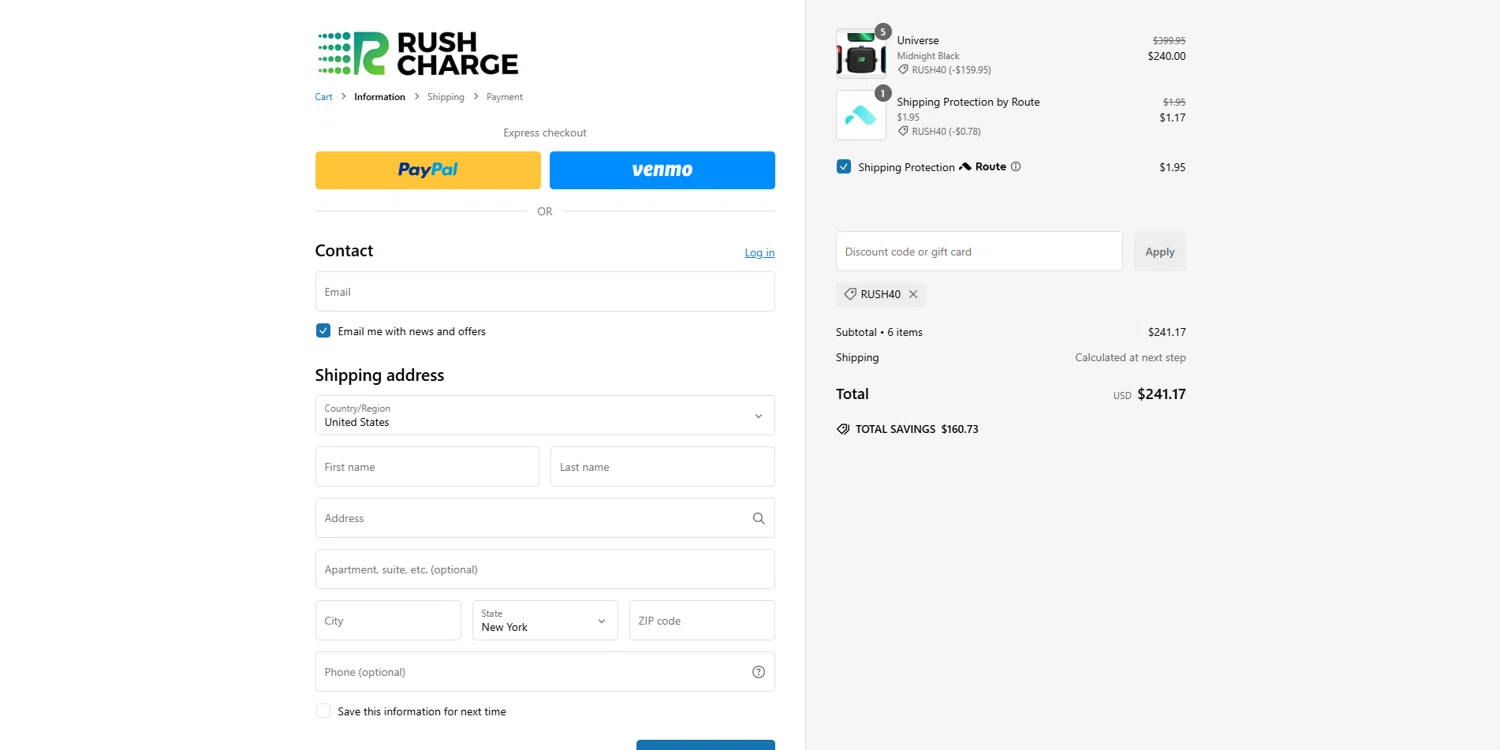This screenshot has width=1500, height=750.
Task: Click the Route shipping protection thumbnail
Action: [861, 115]
